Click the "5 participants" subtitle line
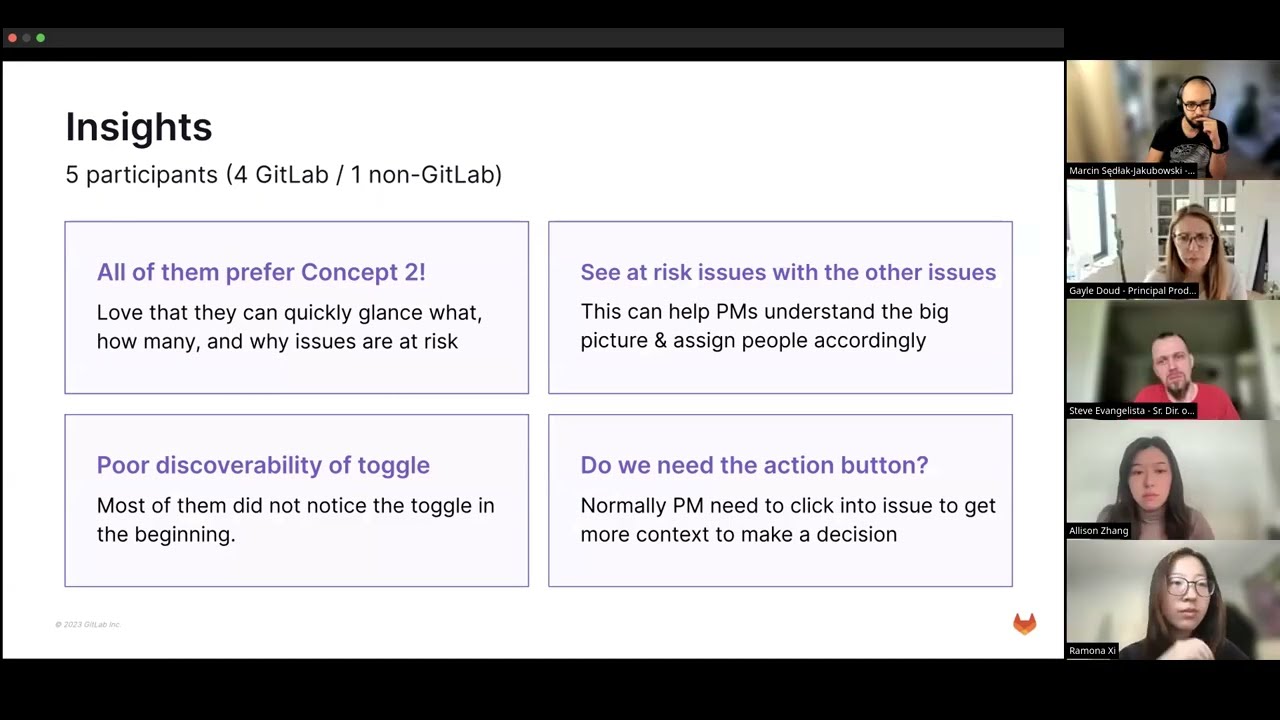This screenshot has width=1280, height=720. point(283,175)
